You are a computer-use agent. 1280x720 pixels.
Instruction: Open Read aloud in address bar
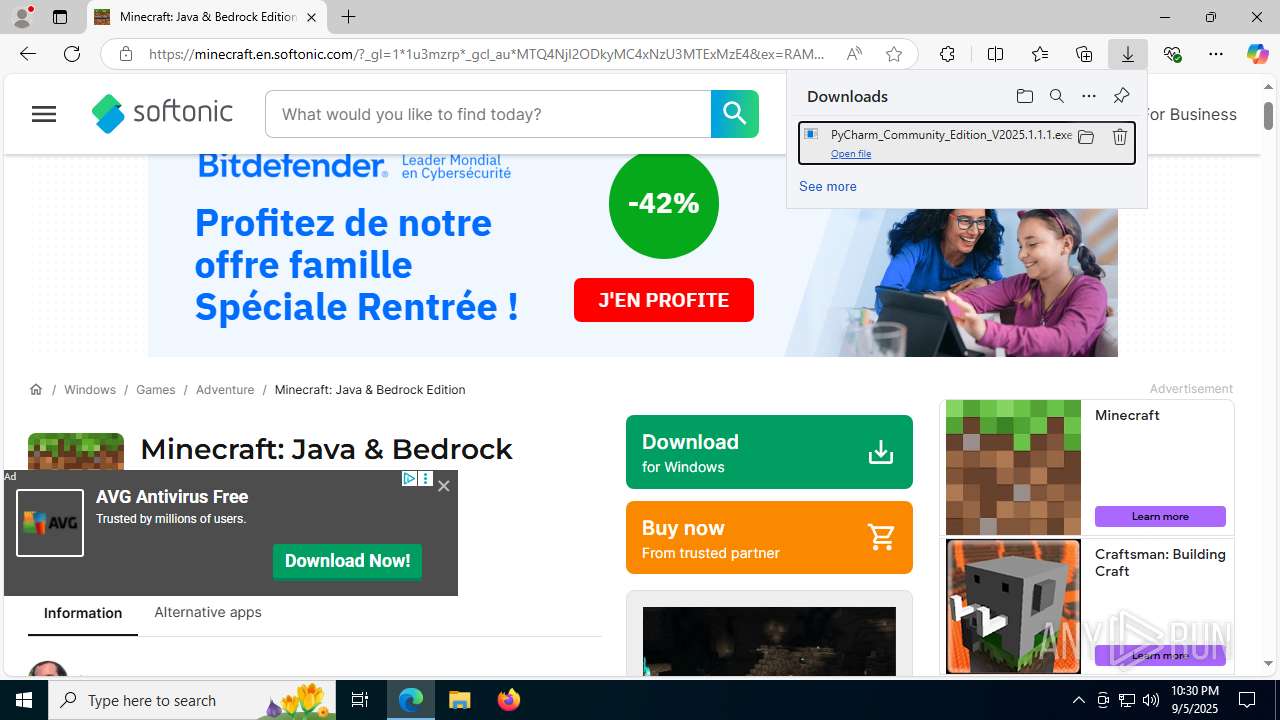(854, 54)
